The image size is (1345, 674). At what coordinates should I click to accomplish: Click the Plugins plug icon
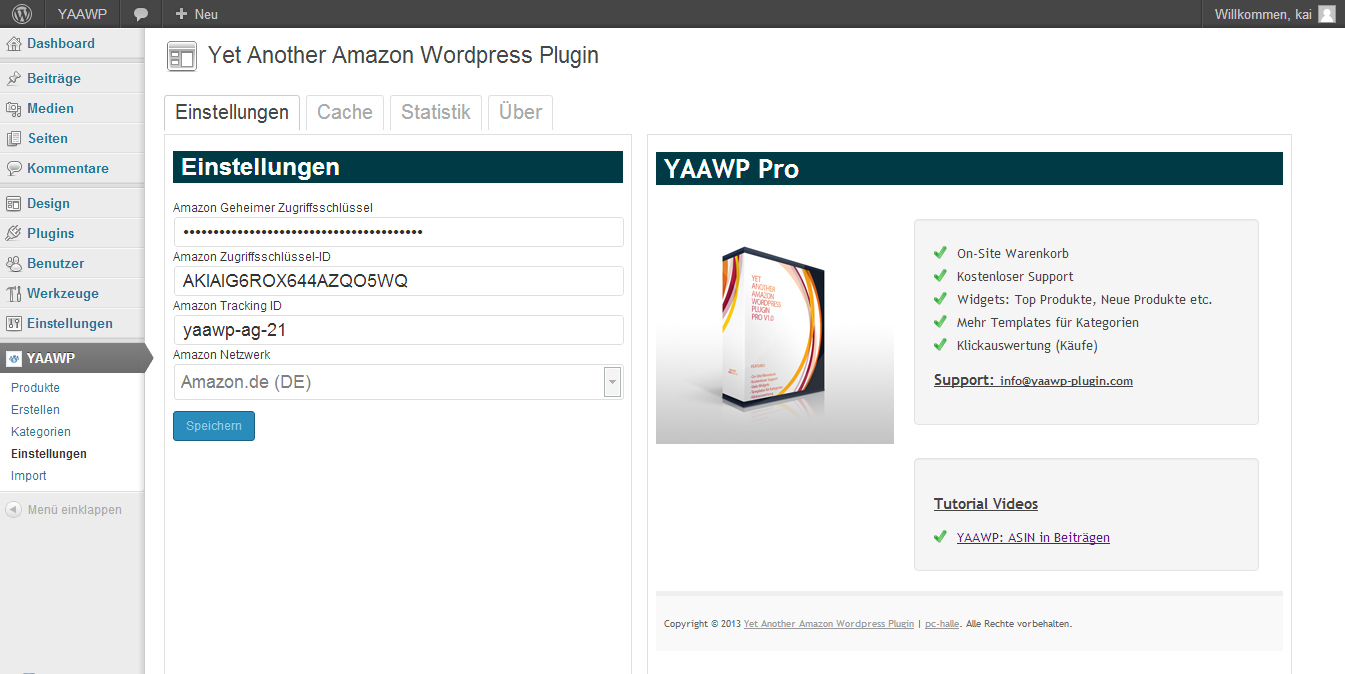click(13, 234)
